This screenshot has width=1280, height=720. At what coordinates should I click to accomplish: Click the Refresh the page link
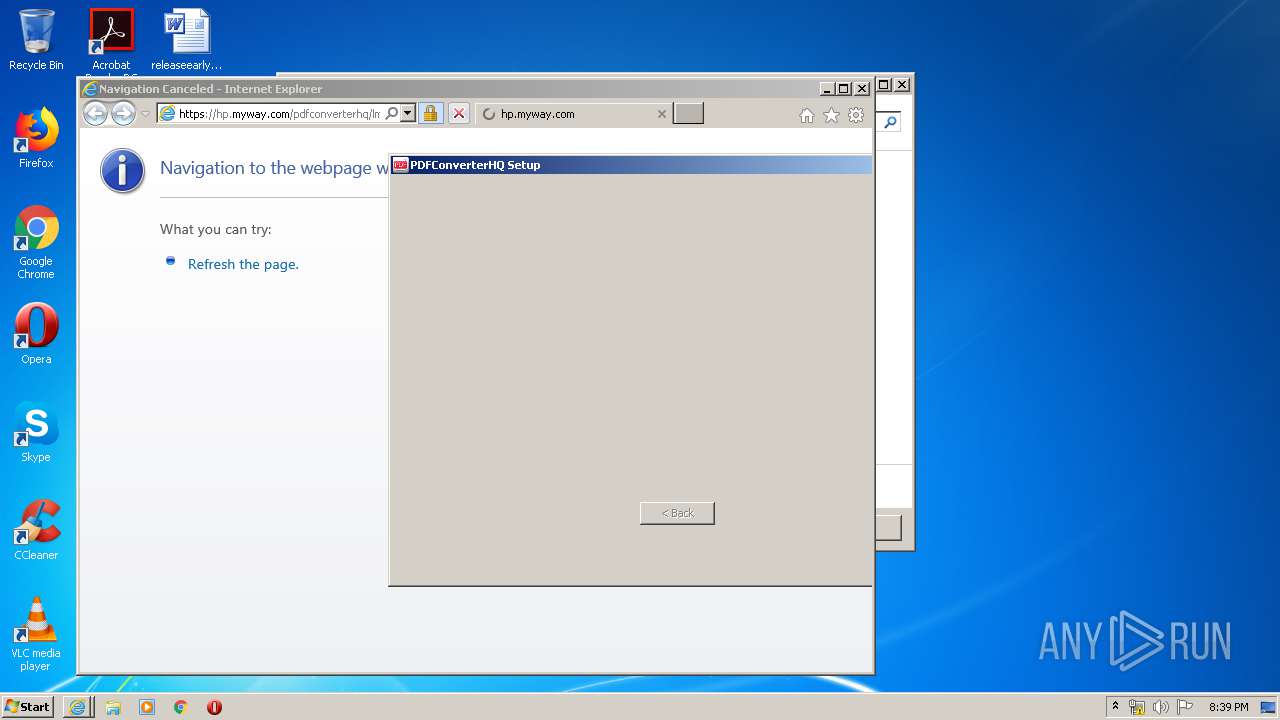(243, 264)
